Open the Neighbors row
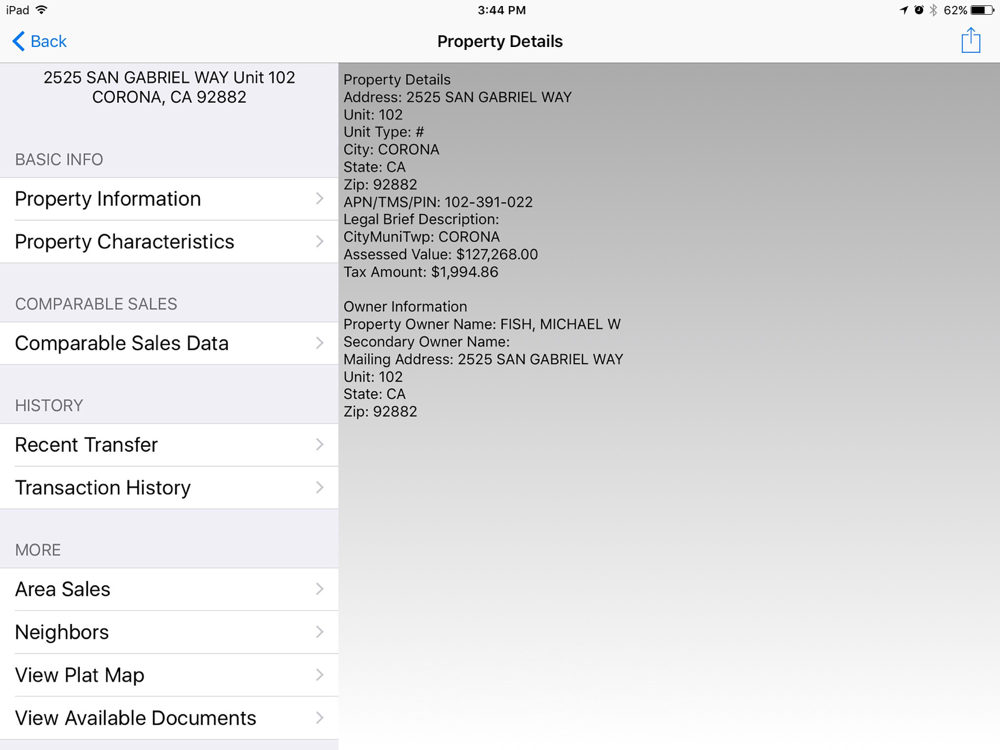Screen dimensions: 1000x750 coord(169,632)
